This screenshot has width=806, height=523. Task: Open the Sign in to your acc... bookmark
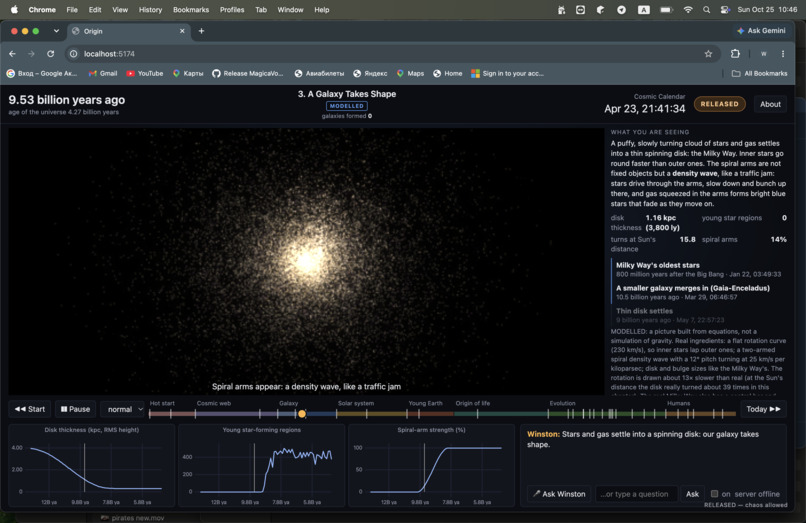click(x=507, y=74)
